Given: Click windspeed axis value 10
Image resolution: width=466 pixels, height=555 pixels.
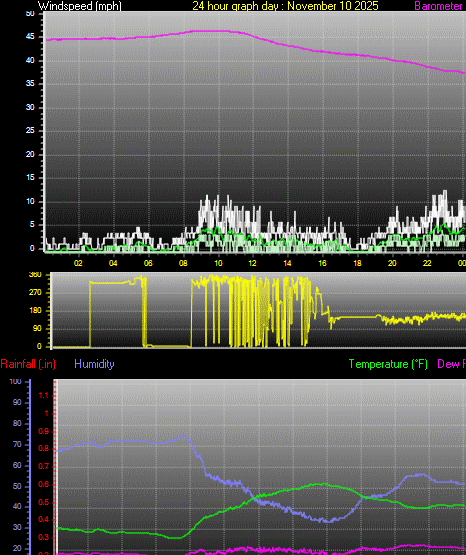Looking at the screenshot, I should [x=30, y=201].
